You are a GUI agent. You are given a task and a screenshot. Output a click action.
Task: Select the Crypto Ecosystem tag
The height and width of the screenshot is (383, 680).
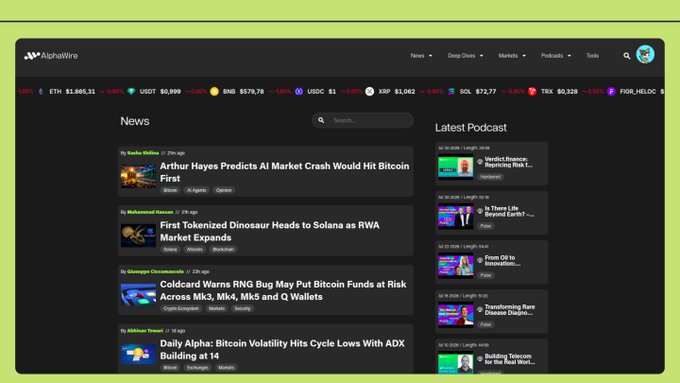click(181, 308)
